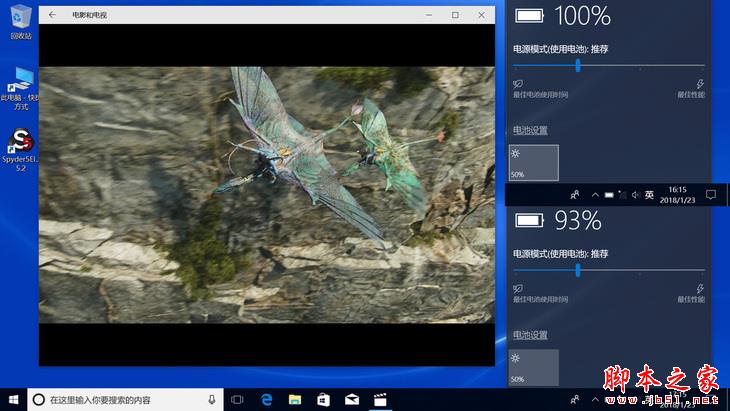This screenshot has height=411, width=730.
Task: Open File Explorer from the taskbar
Action: (295, 399)
